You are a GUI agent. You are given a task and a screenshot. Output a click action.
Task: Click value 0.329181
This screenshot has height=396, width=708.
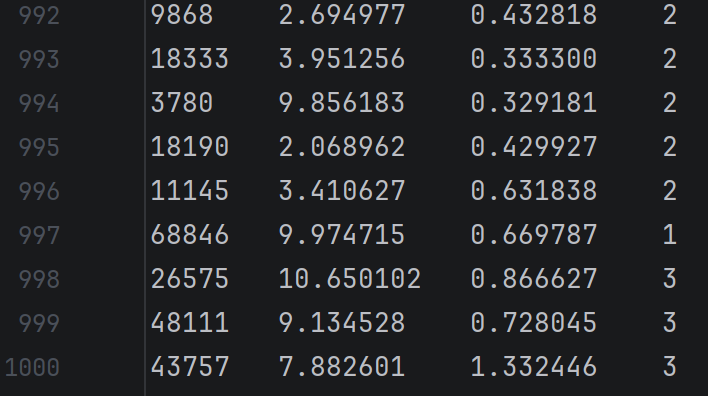pyautogui.click(x=534, y=102)
